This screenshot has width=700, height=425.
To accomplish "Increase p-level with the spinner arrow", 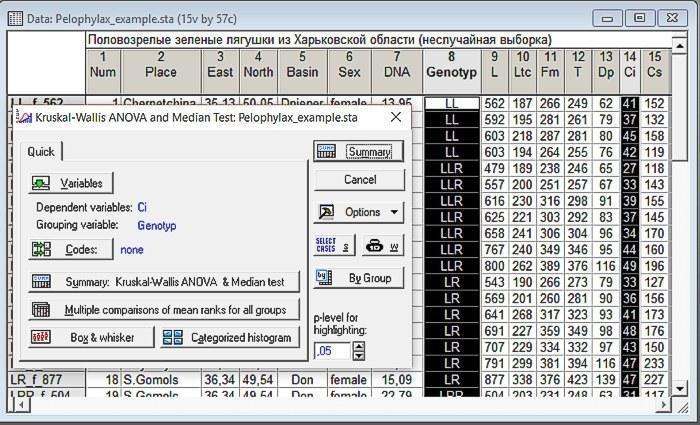I will tap(359, 346).
